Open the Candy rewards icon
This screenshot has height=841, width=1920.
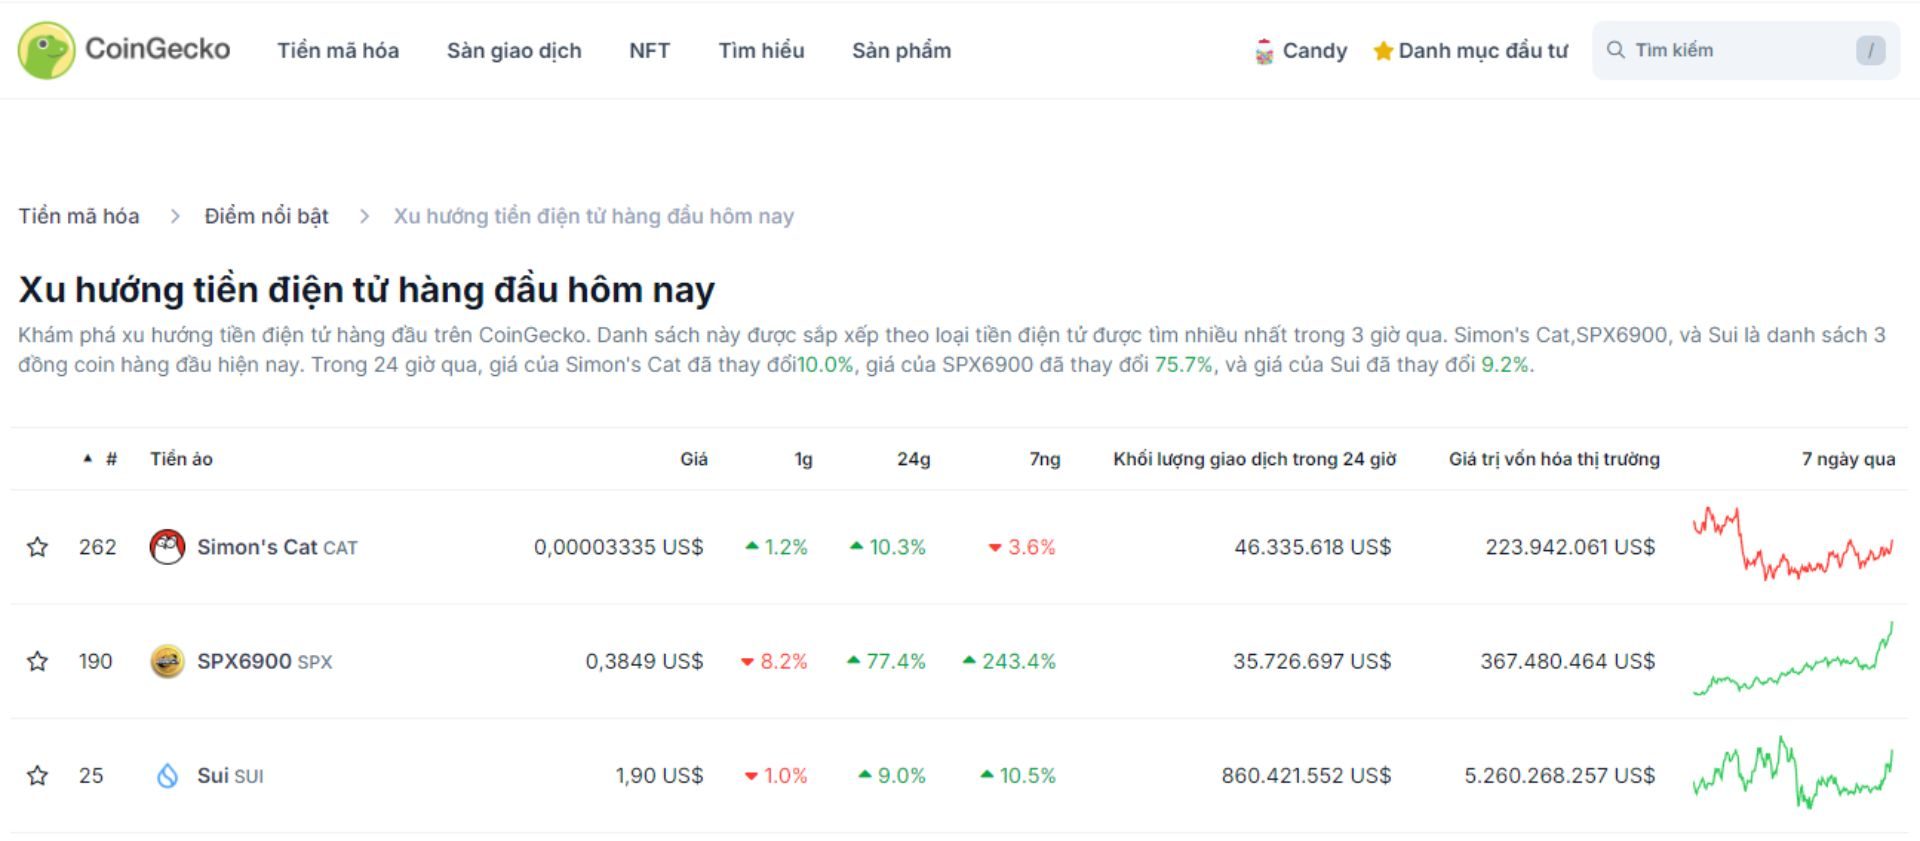point(1264,51)
